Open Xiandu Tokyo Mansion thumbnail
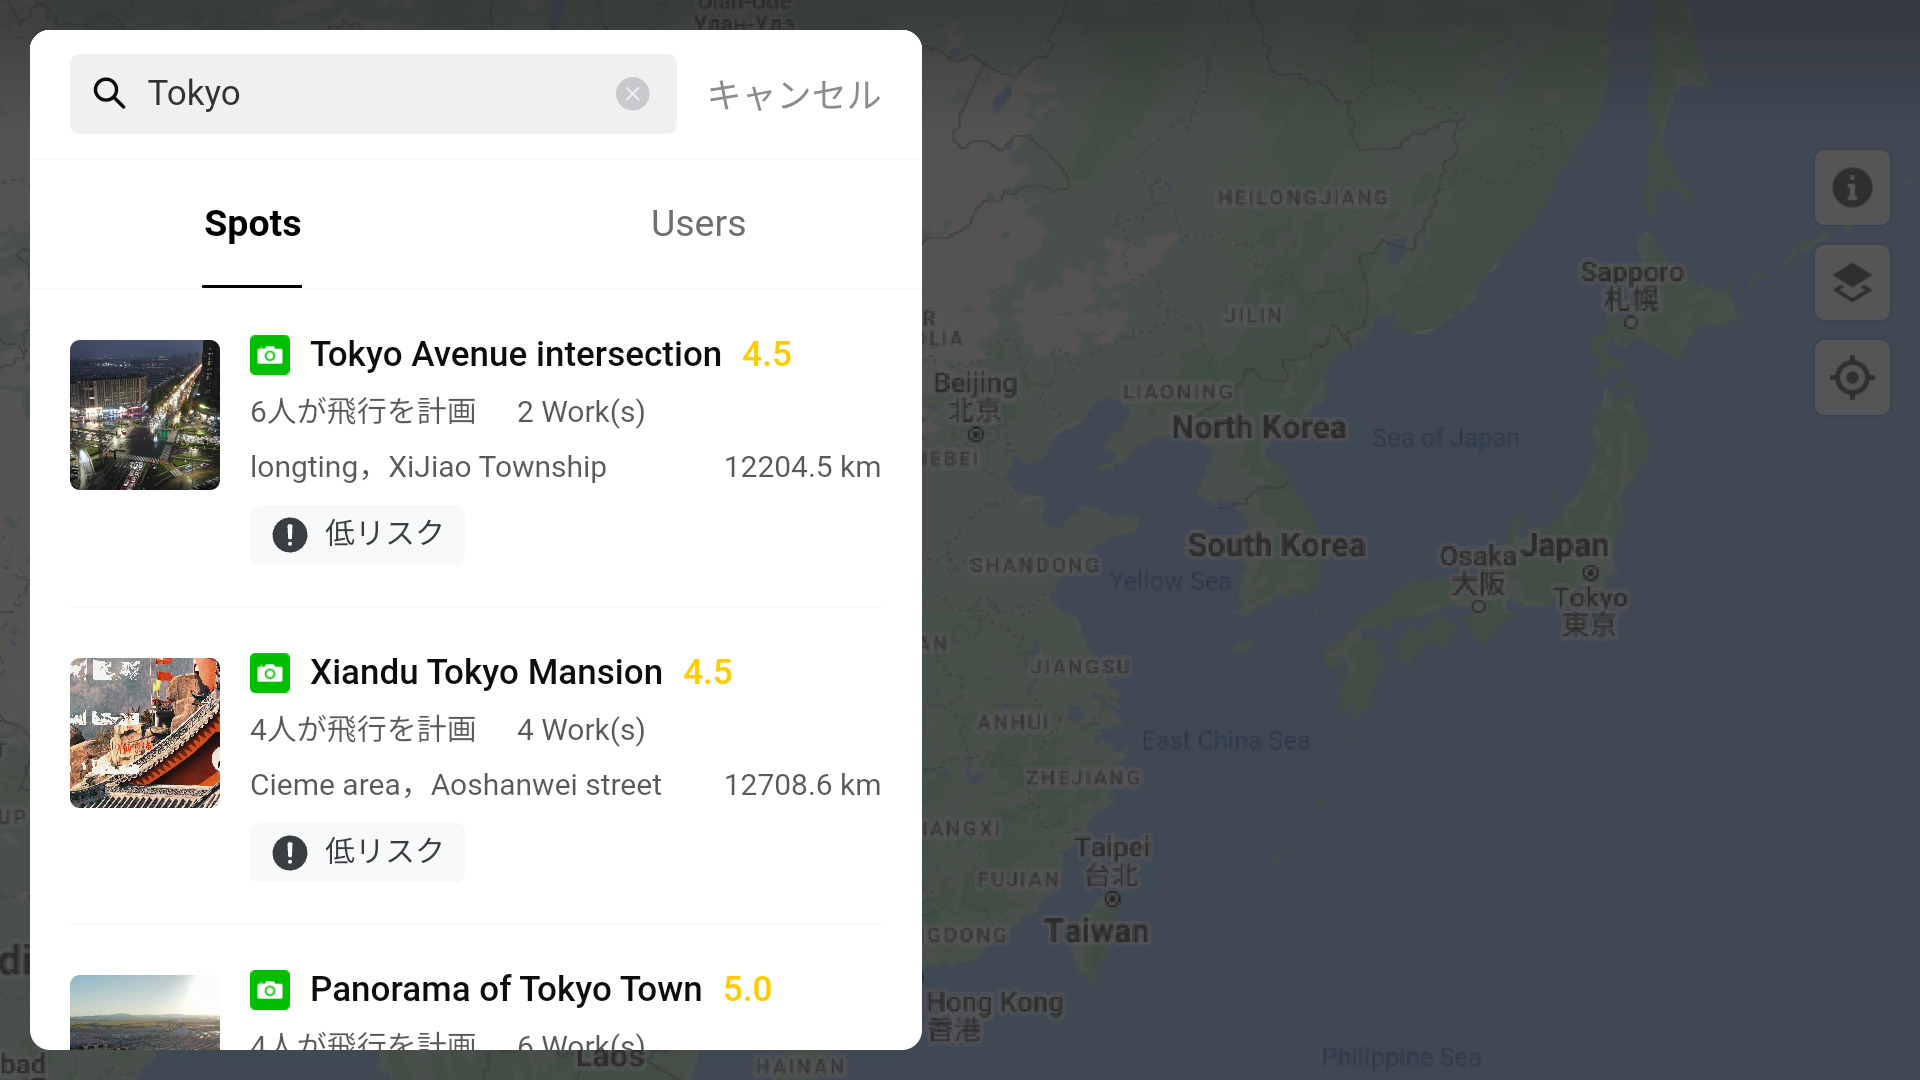The image size is (1920, 1080). tap(145, 733)
